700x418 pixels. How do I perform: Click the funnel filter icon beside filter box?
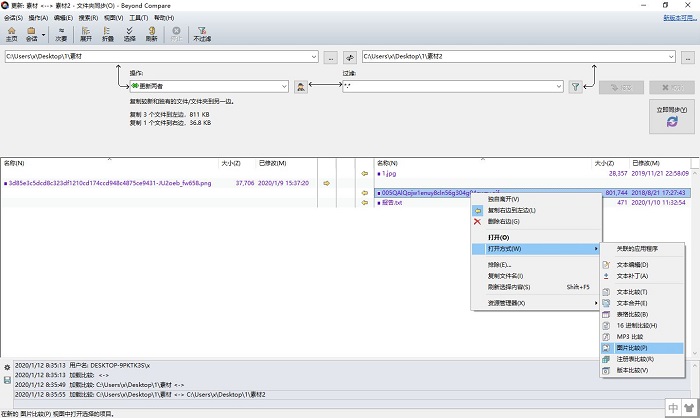click(575, 88)
